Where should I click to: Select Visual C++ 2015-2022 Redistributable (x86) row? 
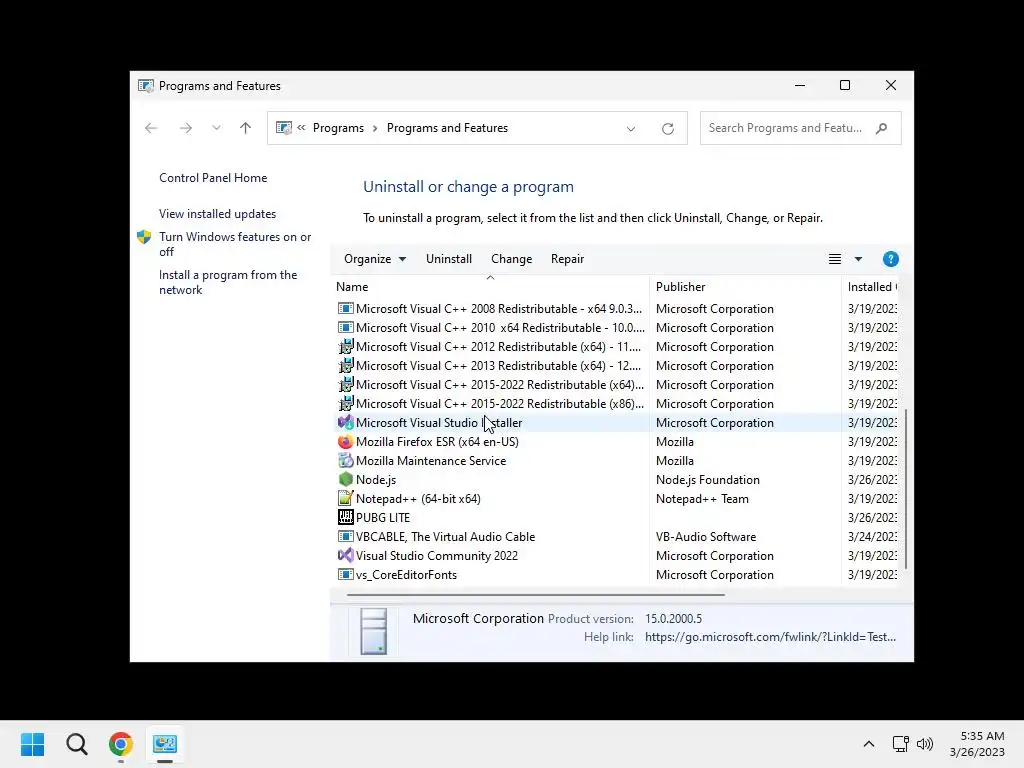[x=616, y=404]
